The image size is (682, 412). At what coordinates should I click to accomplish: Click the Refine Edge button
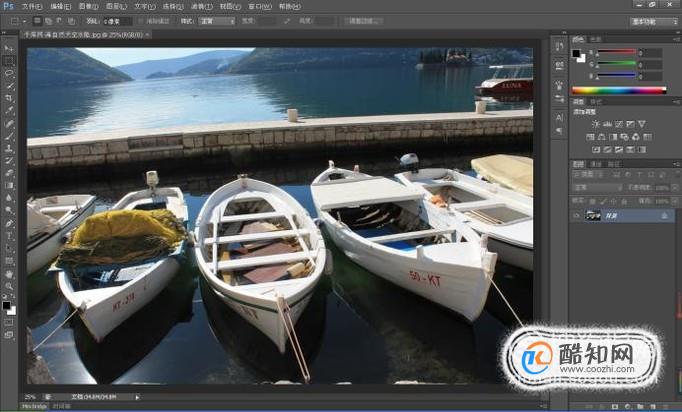[364, 21]
